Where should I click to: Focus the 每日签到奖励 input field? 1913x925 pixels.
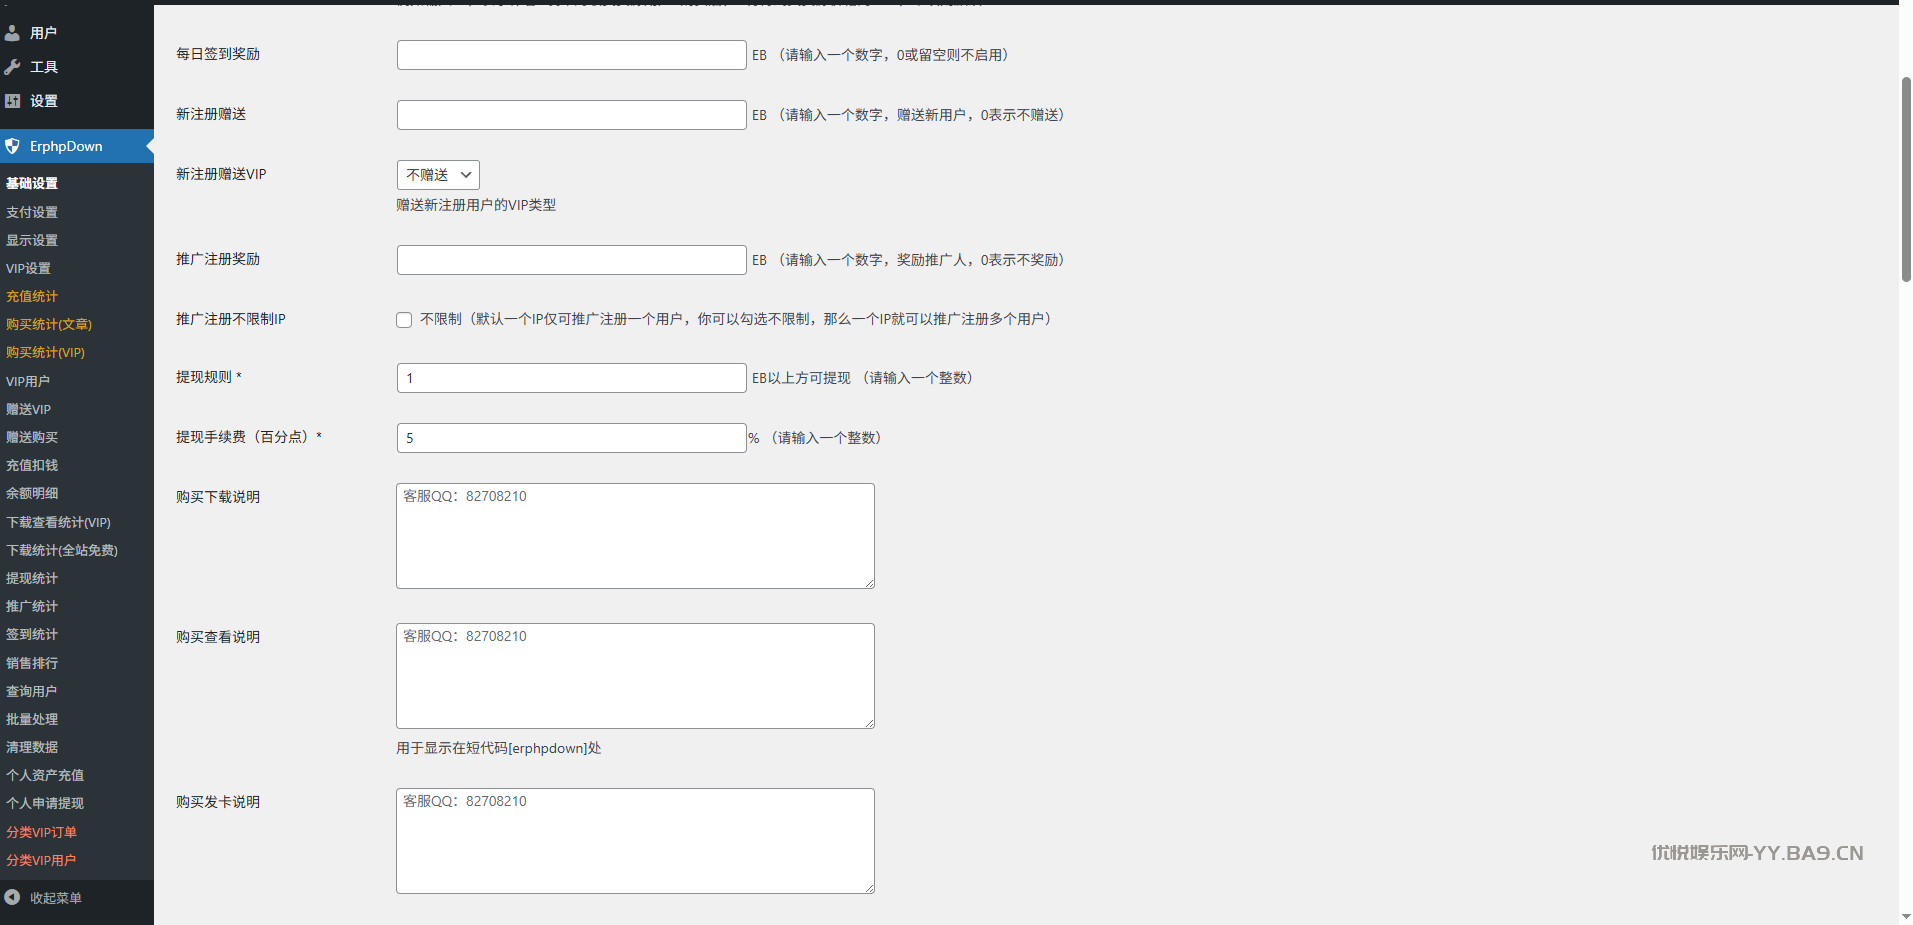tap(571, 55)
